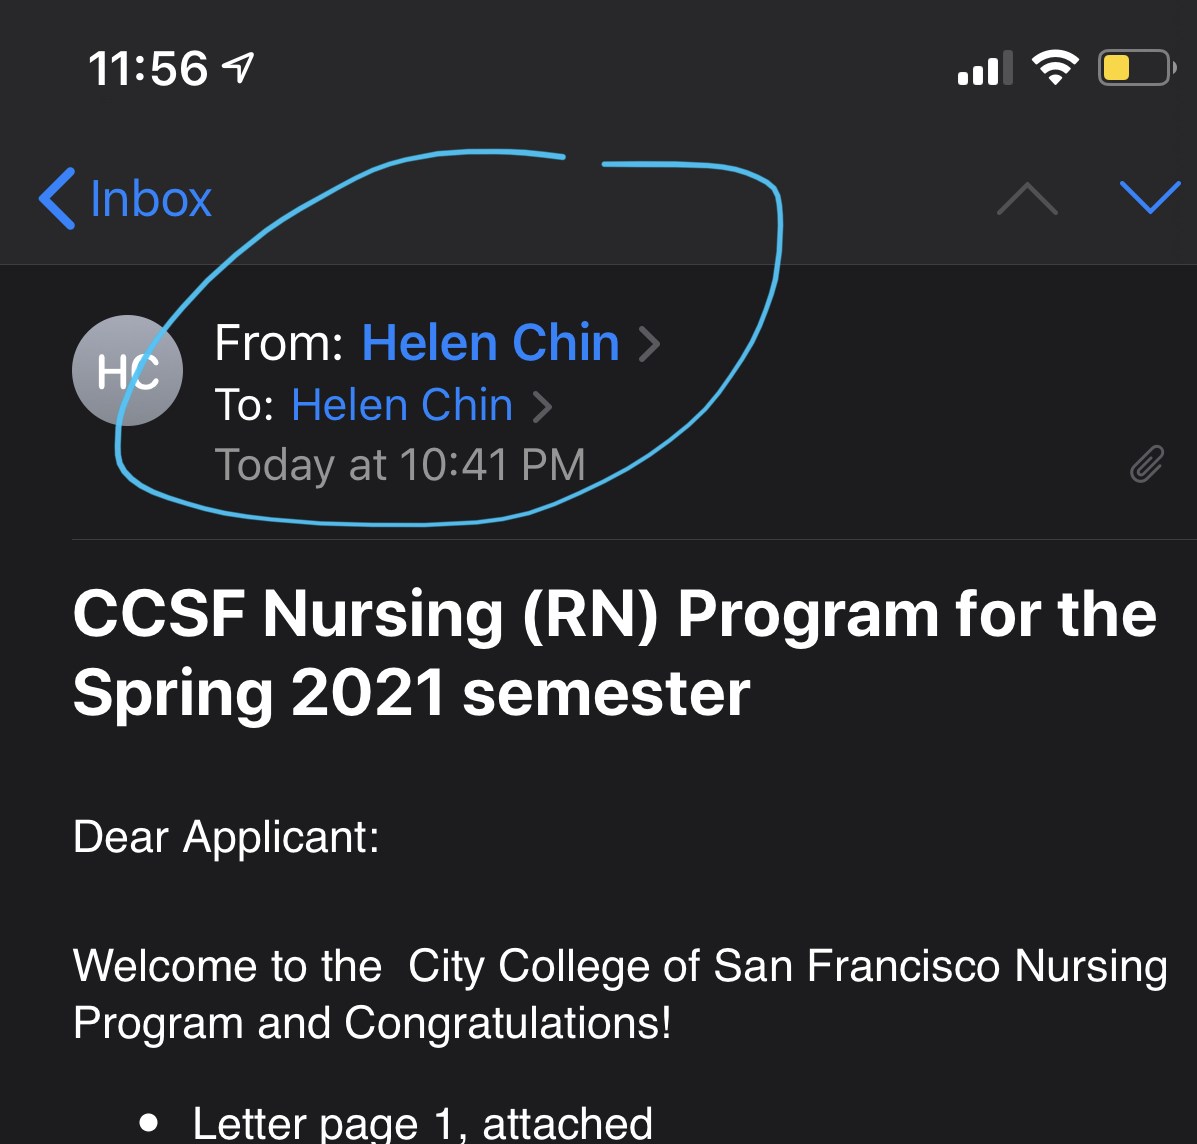The height and width of the screenshot is (1144, 1197).
Task: Tap the paperclip attachment icon
Action: [1147, 464]
